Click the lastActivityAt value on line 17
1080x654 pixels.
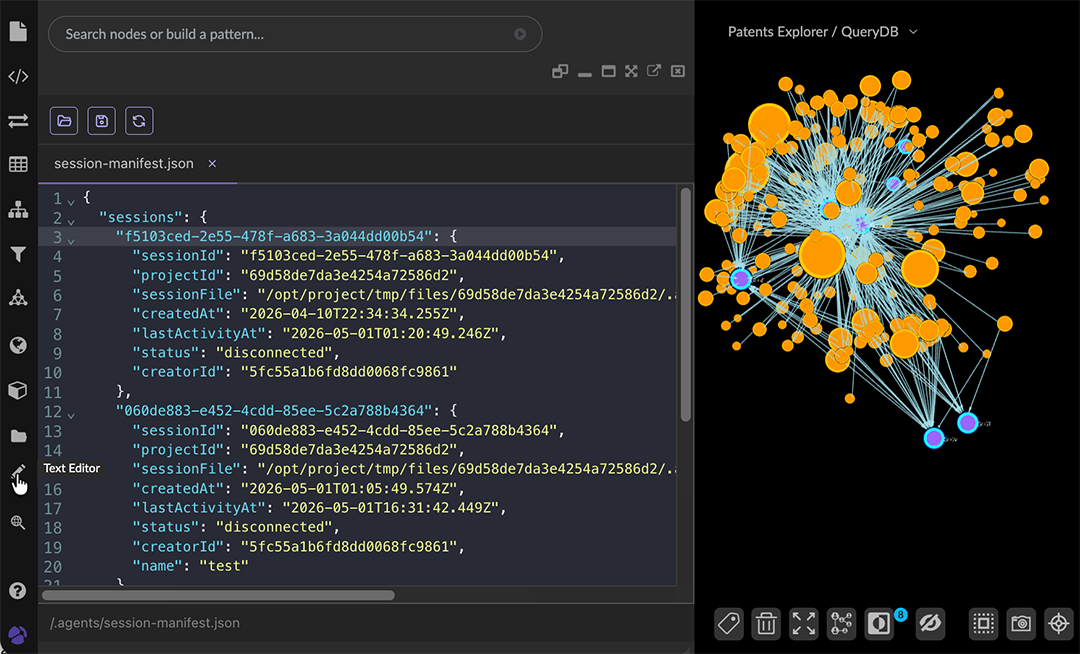click(391, 508)
